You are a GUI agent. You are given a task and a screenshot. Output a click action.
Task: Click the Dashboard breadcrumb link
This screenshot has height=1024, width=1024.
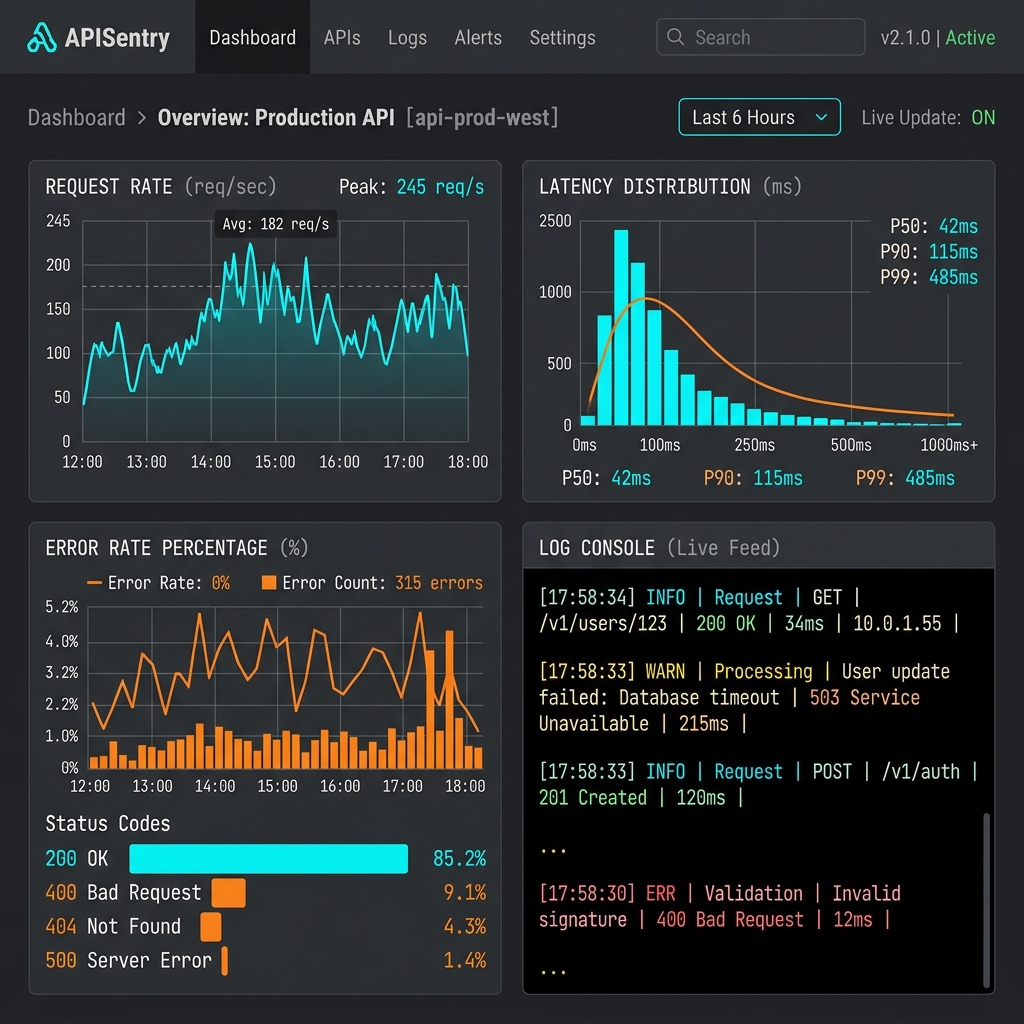(76, 118)
